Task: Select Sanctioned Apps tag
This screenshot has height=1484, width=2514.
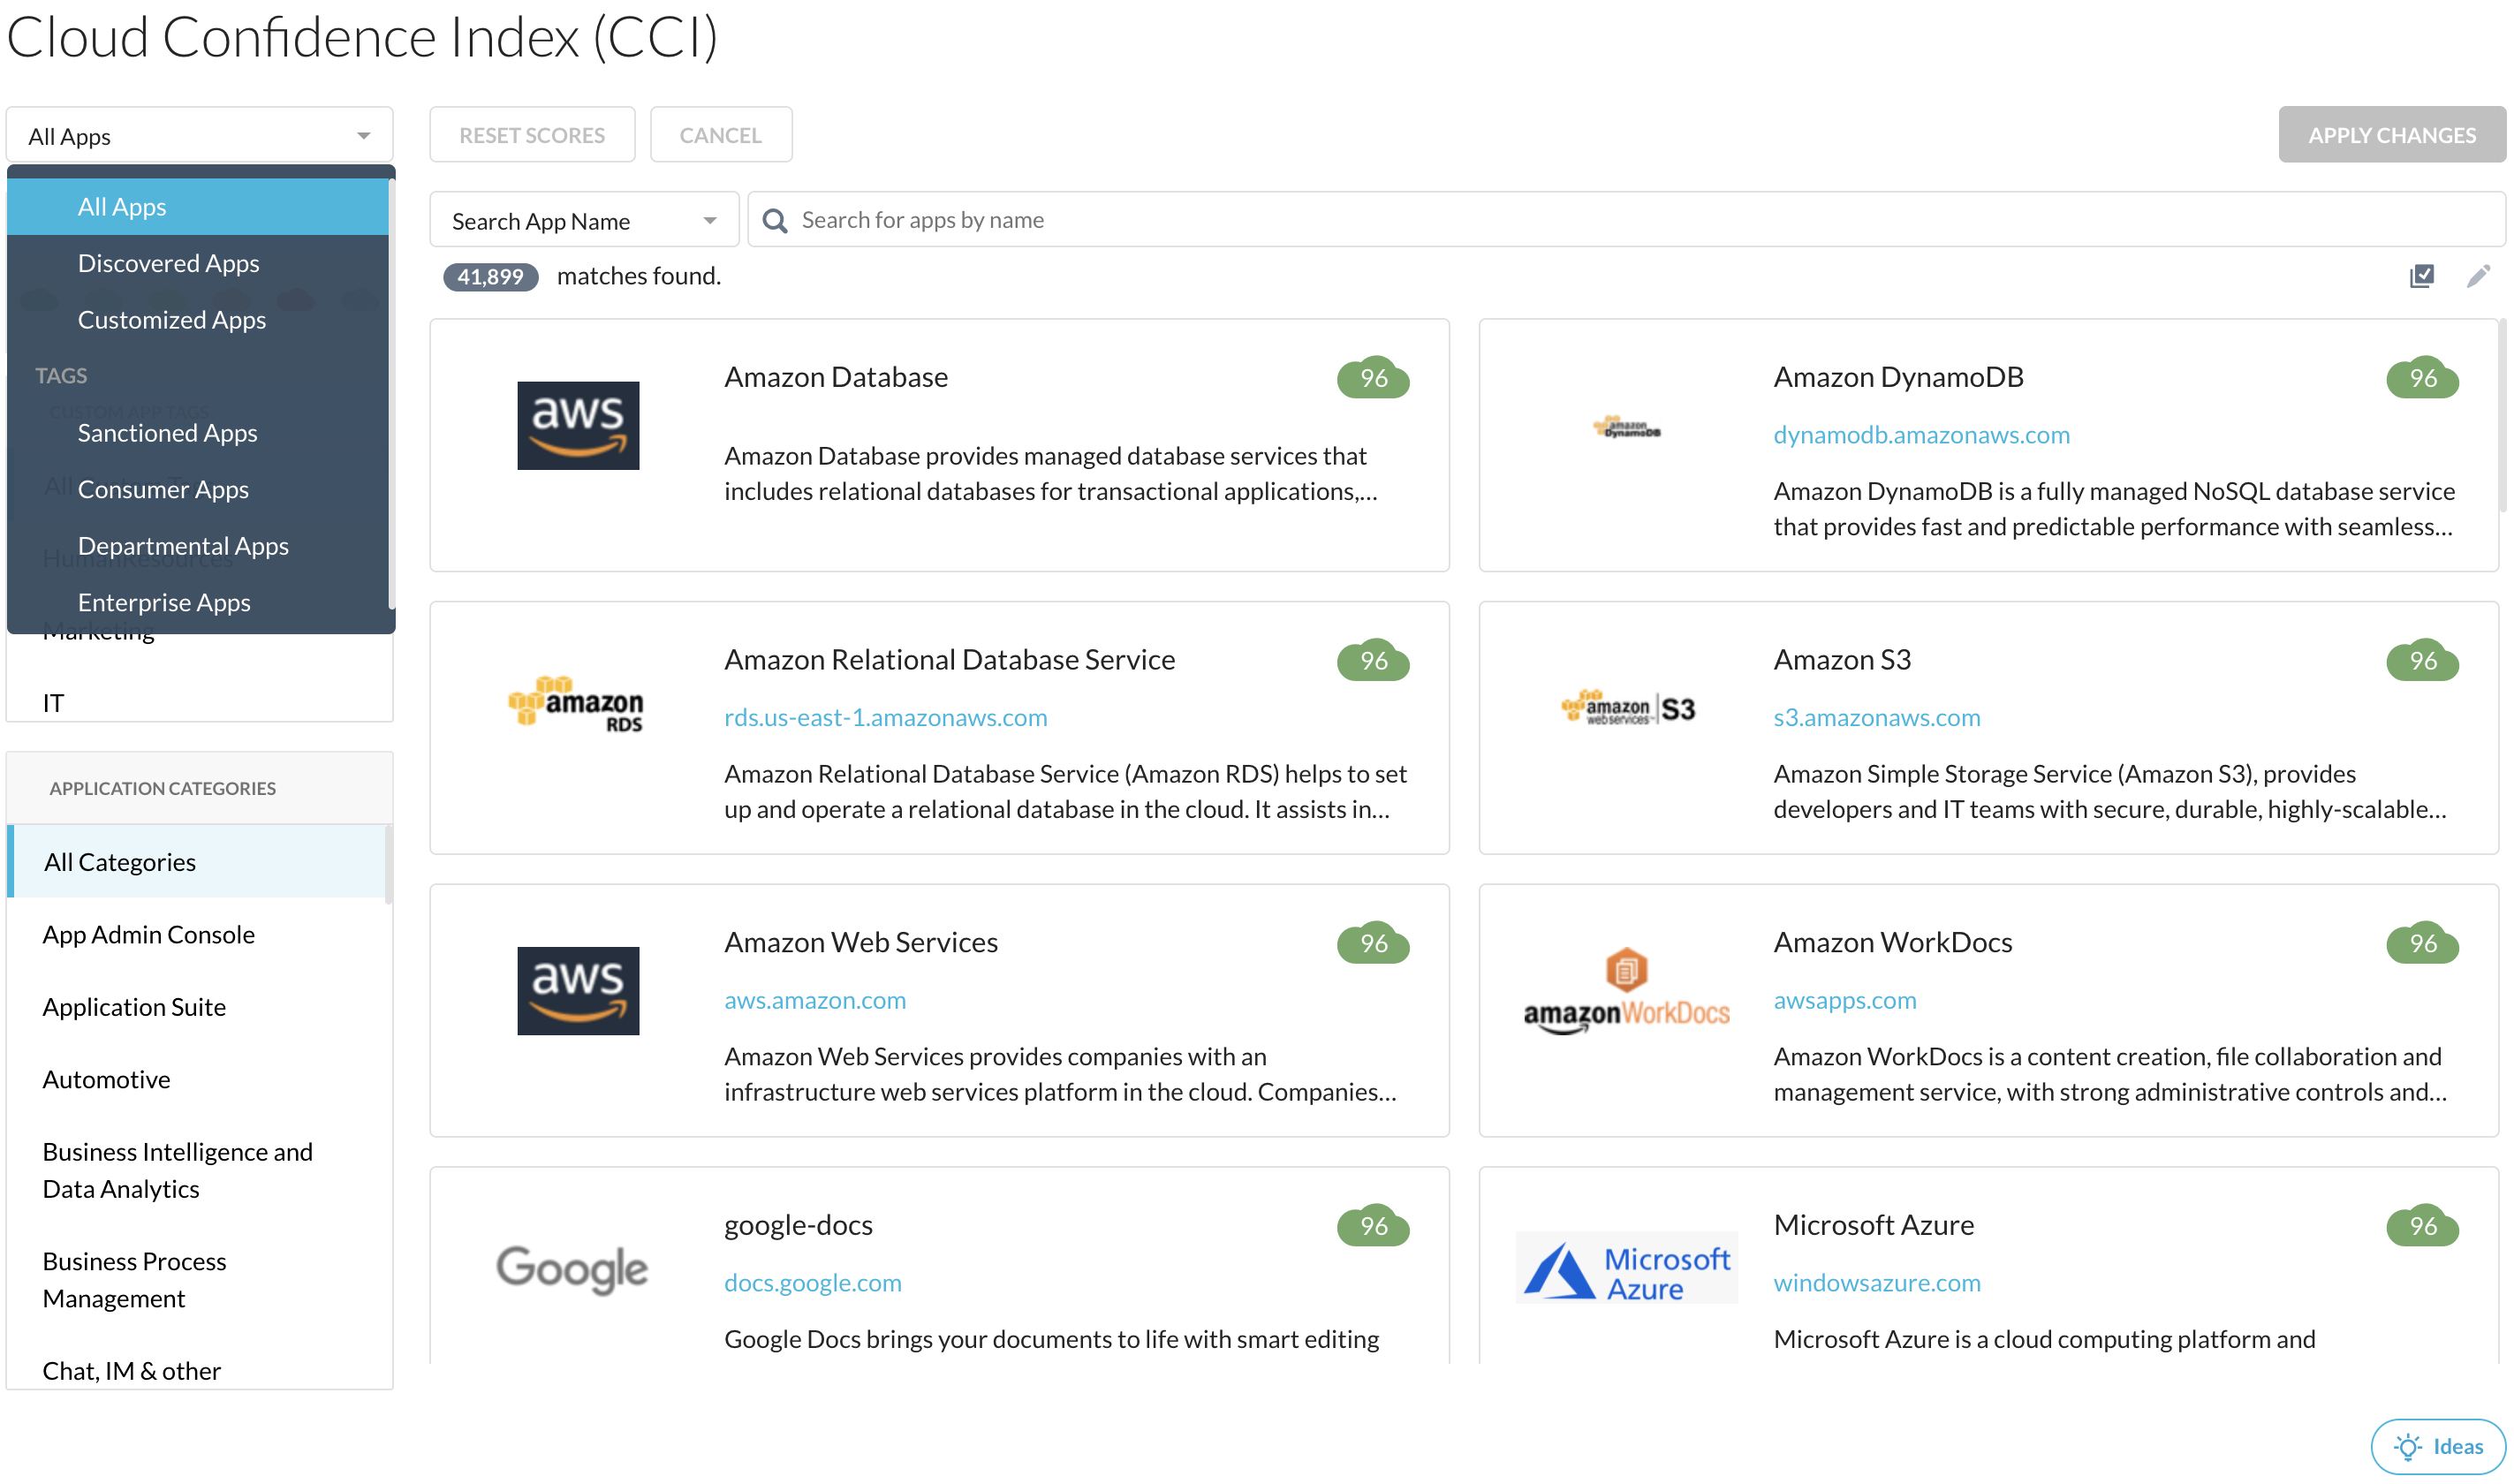Action: 197,433
